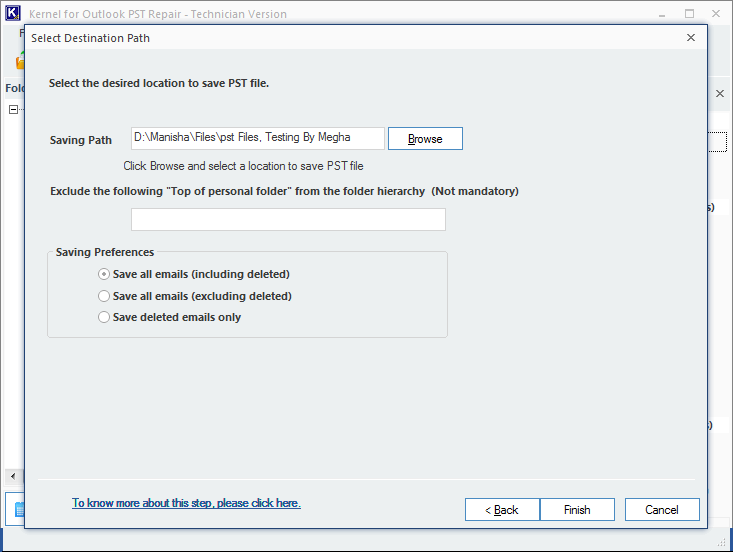The image size is (733, 552).
Task: Select Save deleted emails only option
Action: [x=169, y=317]
